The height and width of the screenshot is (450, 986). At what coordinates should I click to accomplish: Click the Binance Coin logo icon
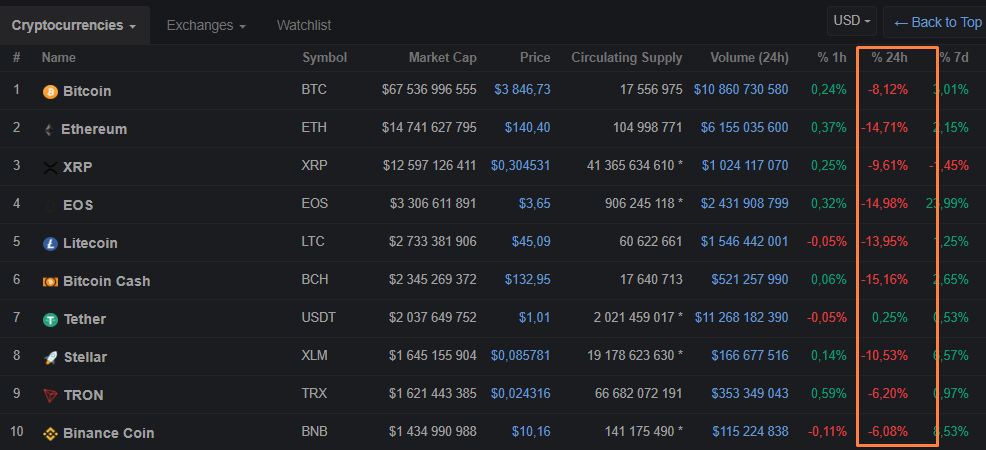click(x=50, y=433)
